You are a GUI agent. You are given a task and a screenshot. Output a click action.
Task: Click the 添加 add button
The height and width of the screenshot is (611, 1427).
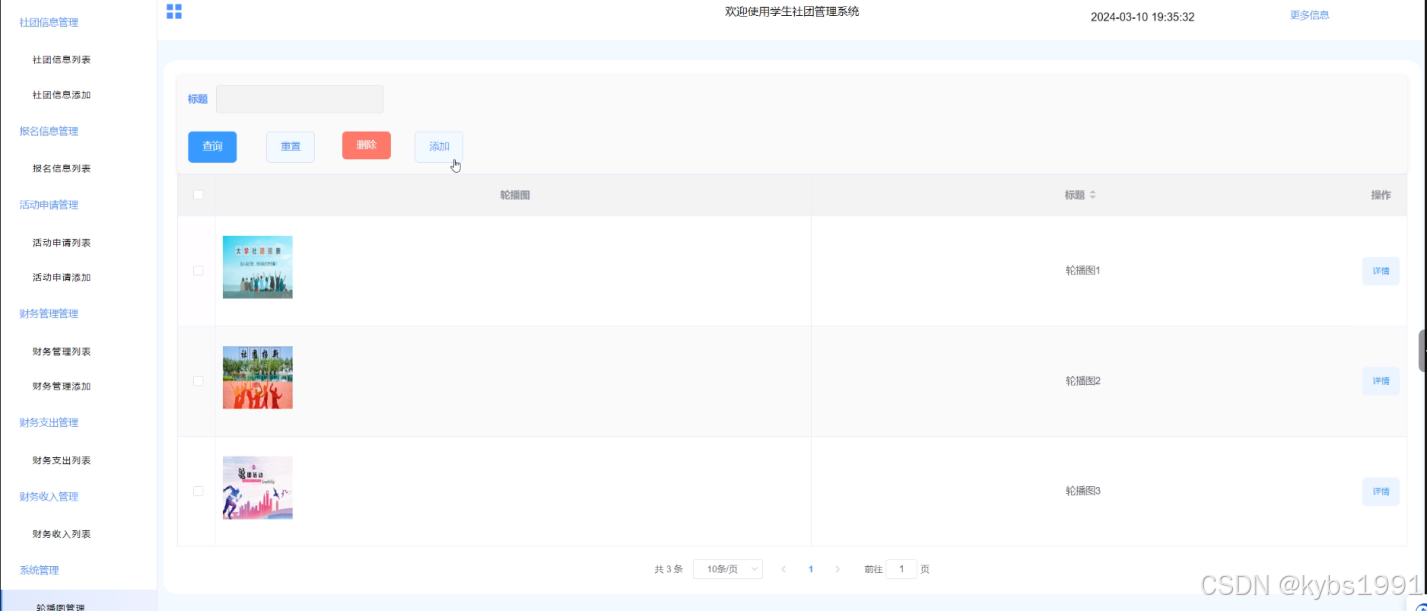click(439, 147)
